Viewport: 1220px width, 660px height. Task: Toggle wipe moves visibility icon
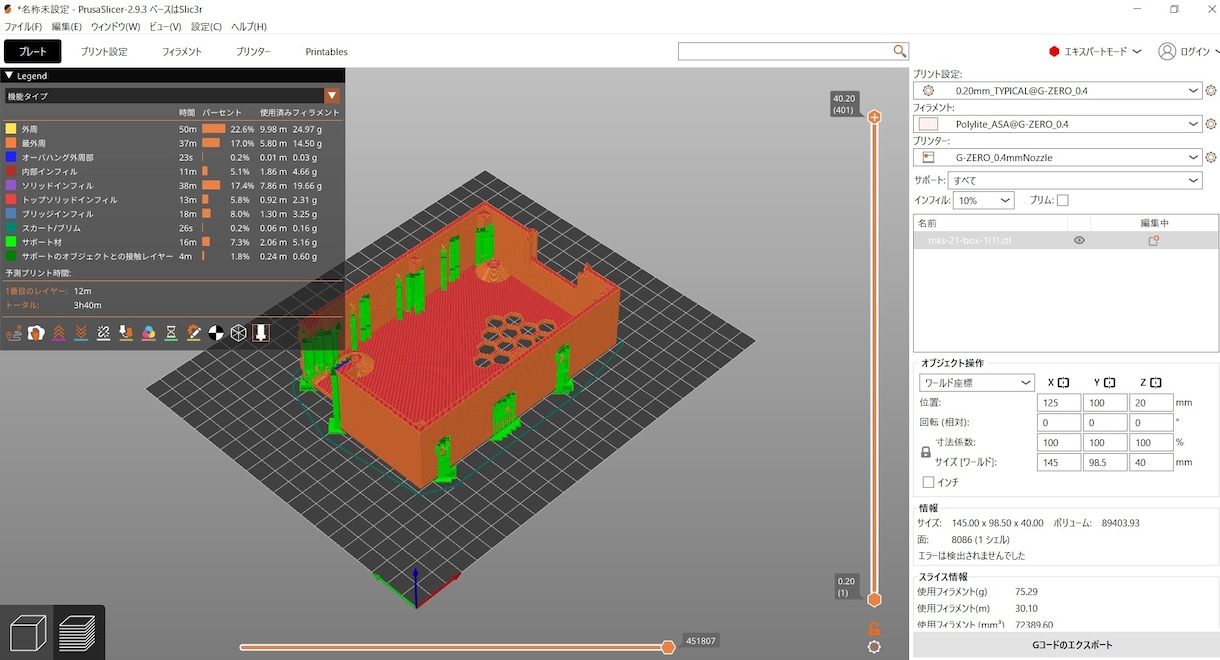[37, 333]
